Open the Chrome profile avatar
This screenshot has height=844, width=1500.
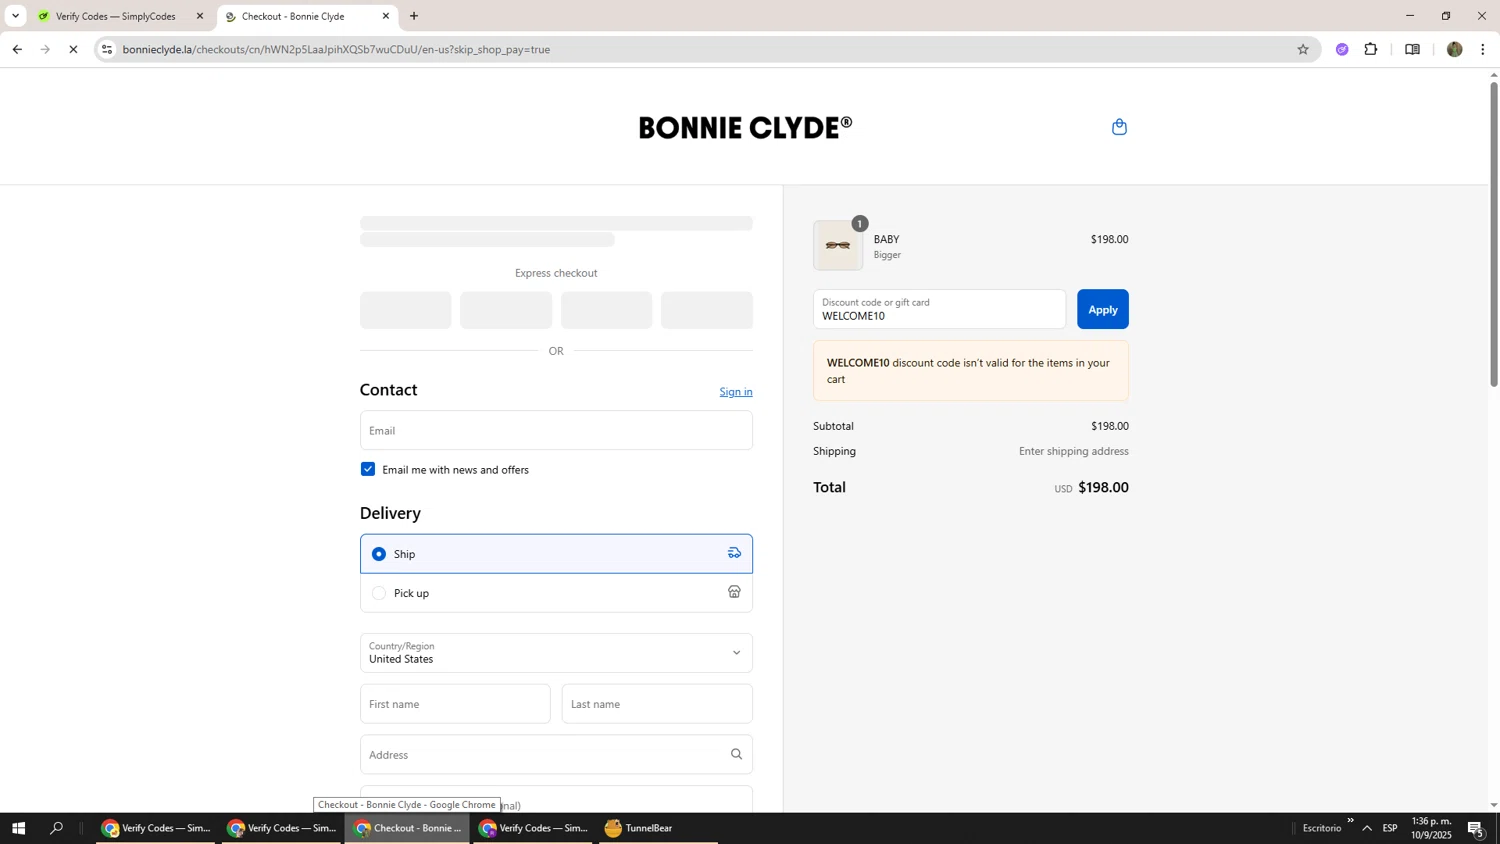click(1454, 49)
